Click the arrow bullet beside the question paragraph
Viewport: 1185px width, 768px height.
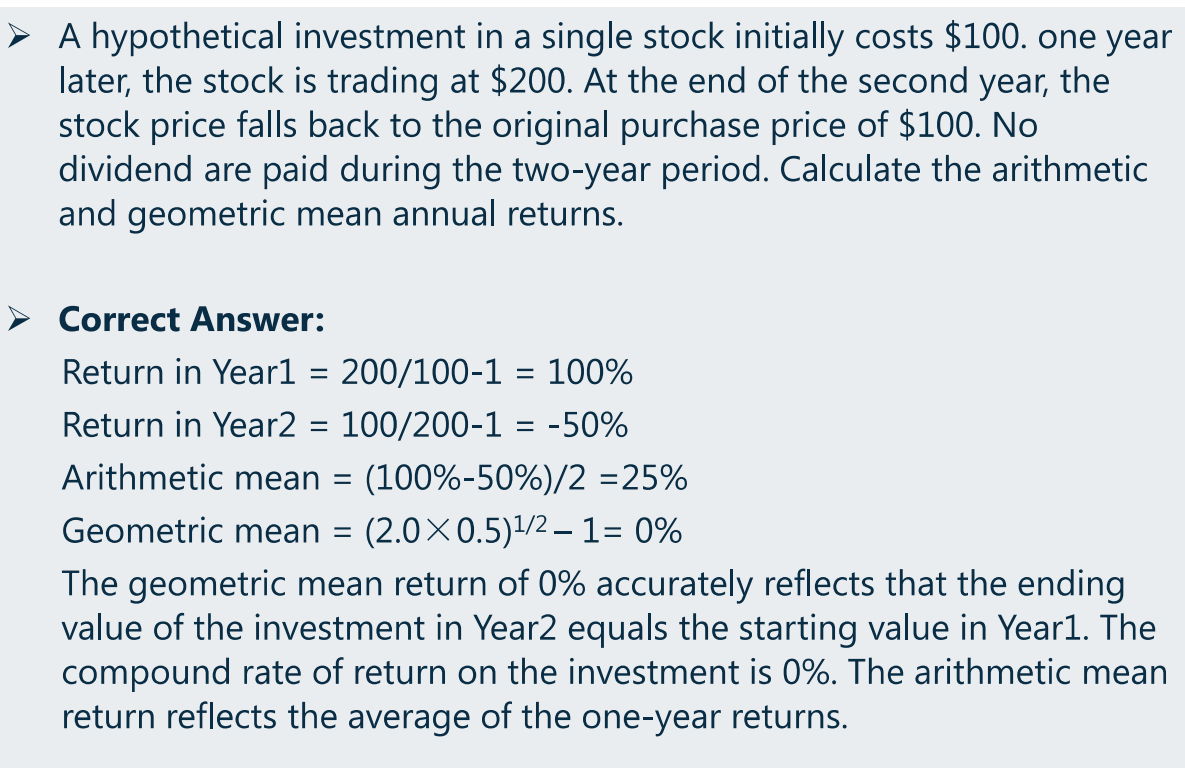(18, 36)
